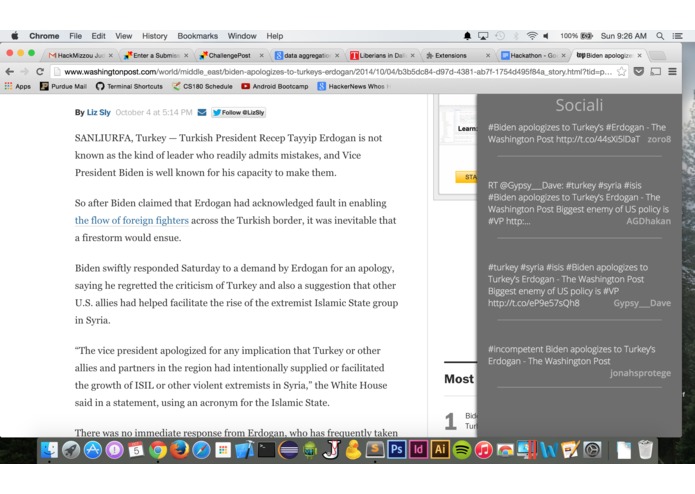
Task: Launch Photoshop from the Dock
Action: pyautogui.click(x=397, y=450)
